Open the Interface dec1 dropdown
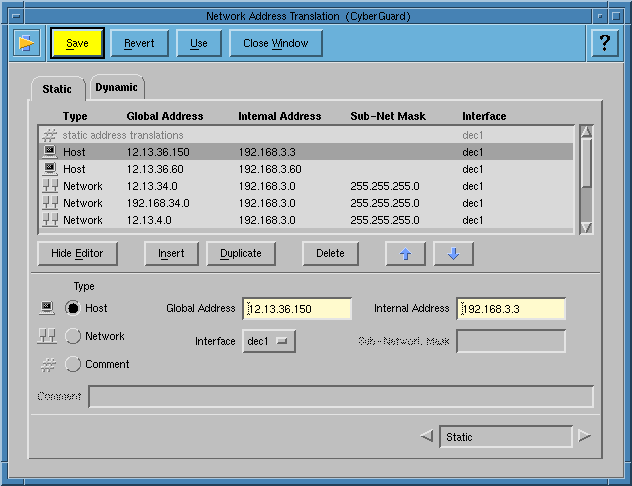 [269, 342]
